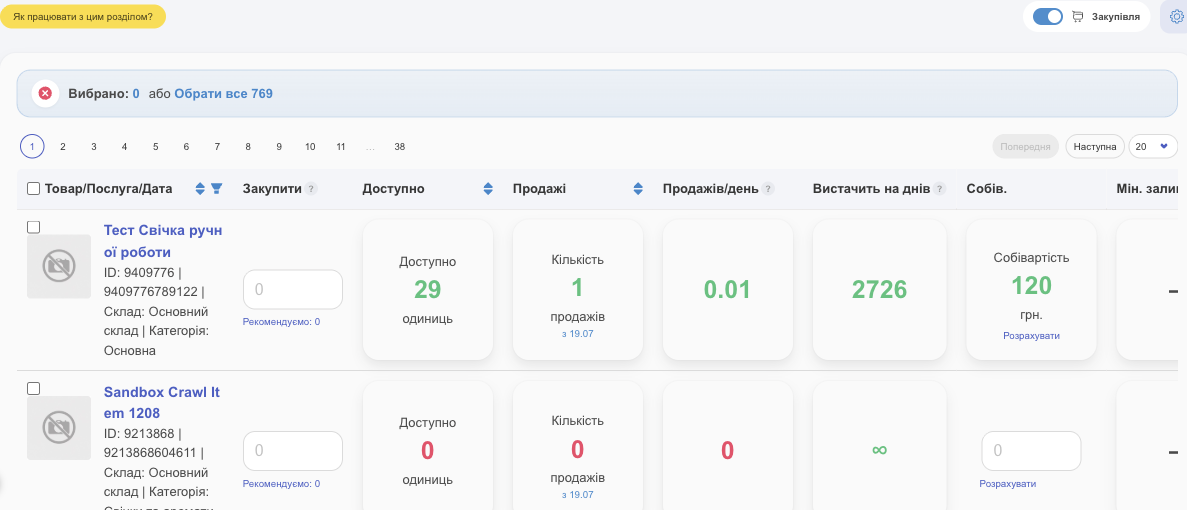The height and width of the screenshot is (510, 1187).
Task: Go to page 6
Action: pos(186,147)
